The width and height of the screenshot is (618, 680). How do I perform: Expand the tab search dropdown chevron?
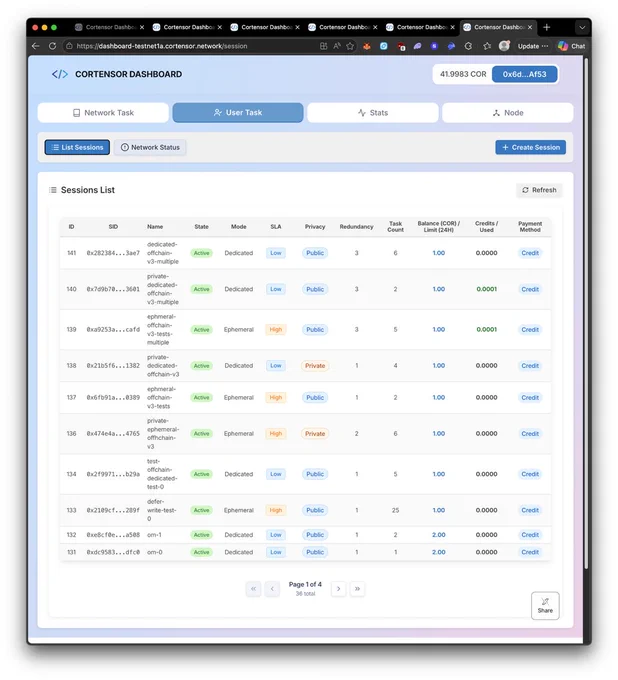coord(582,27)
